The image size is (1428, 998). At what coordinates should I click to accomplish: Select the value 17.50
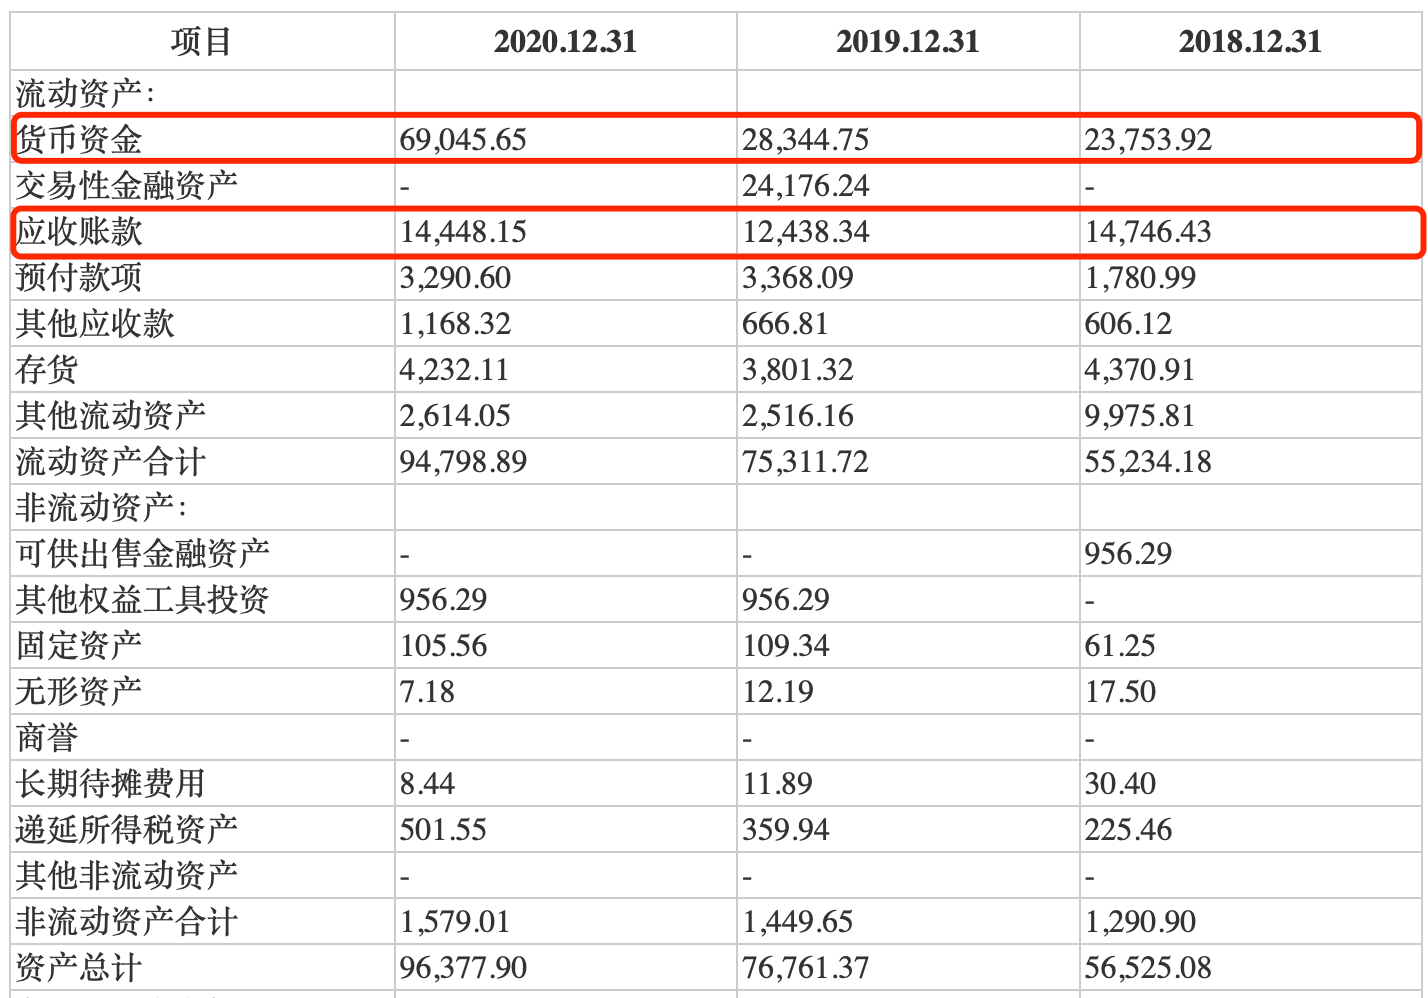[1120, 691]
